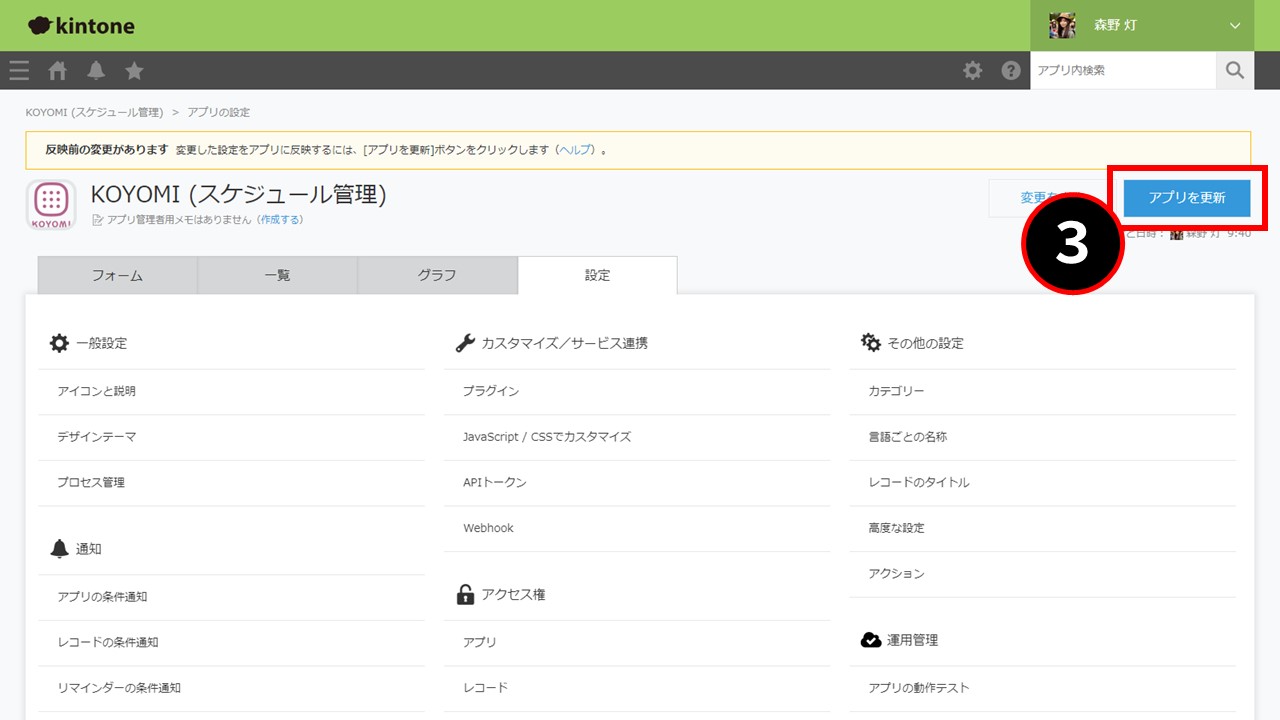Open the help question mark icon
This screenshot has height=720, width=1280.
click(1011, 70)
